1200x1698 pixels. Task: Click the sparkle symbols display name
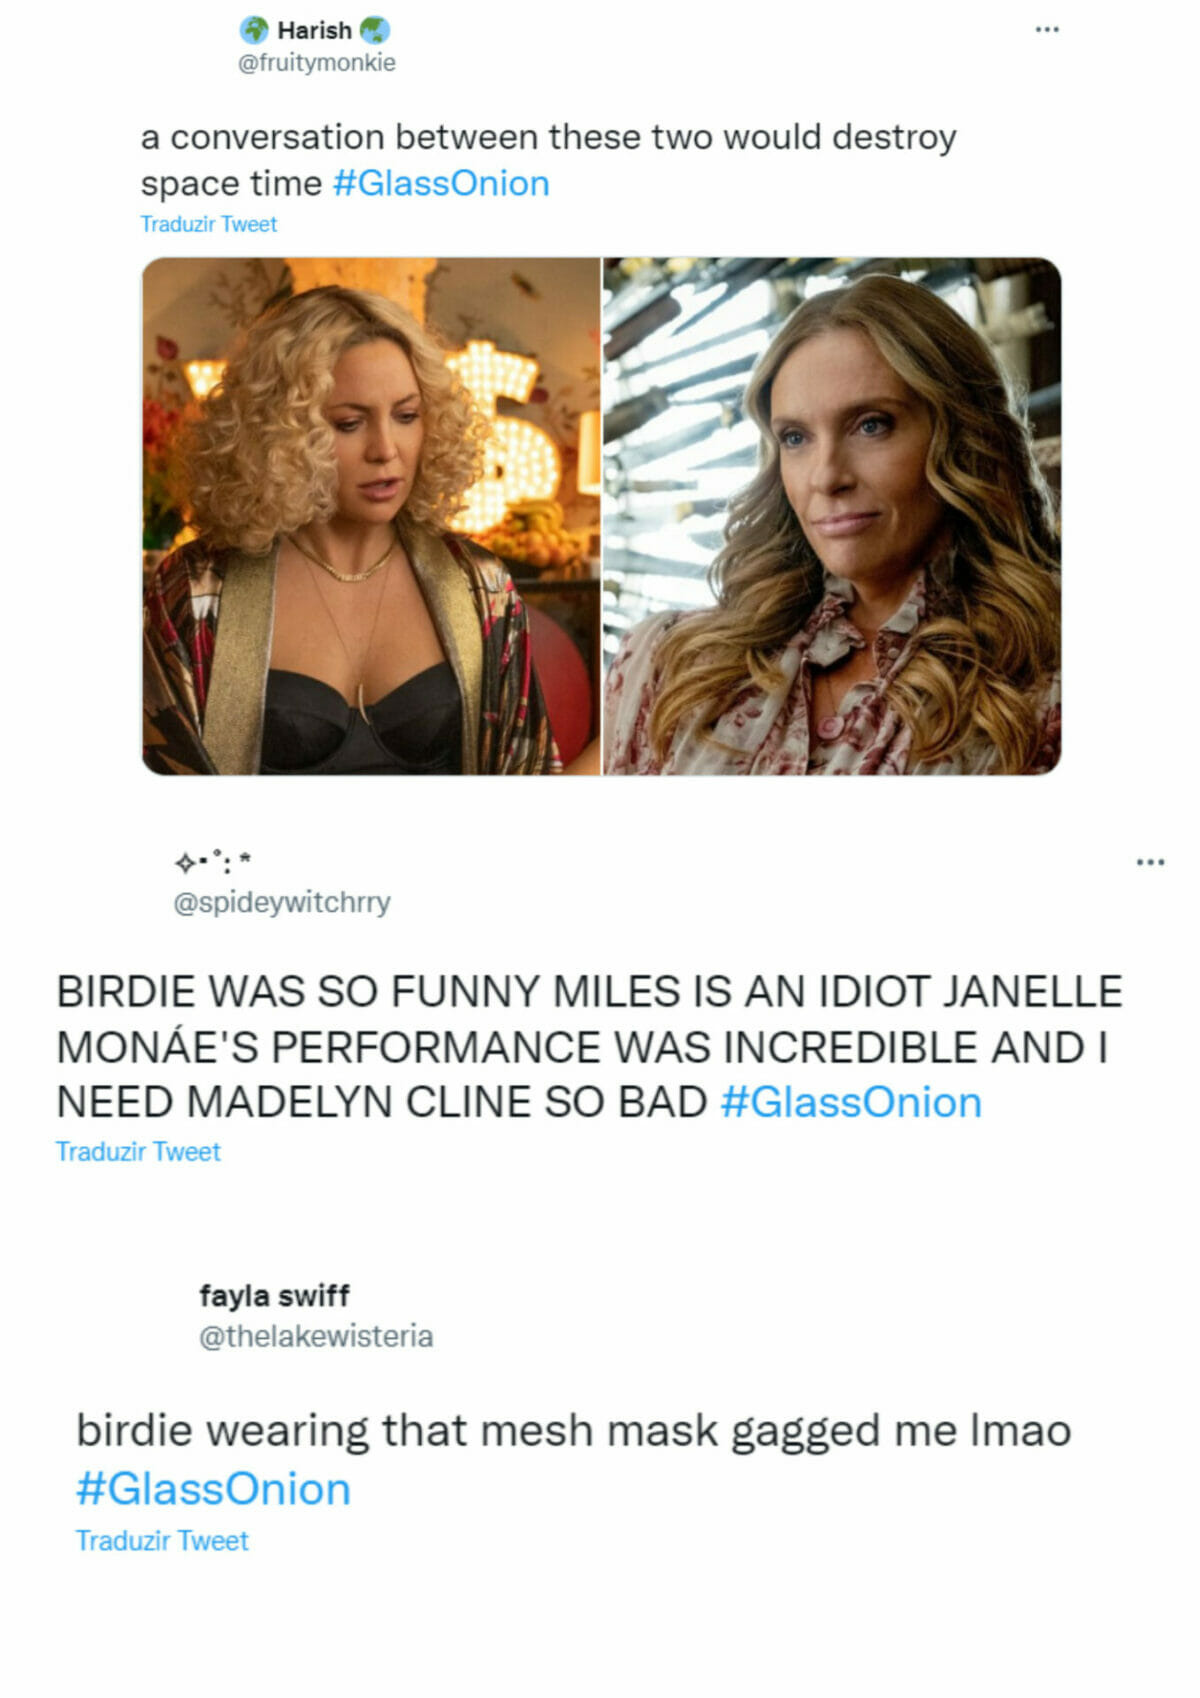tap(213, 861)
